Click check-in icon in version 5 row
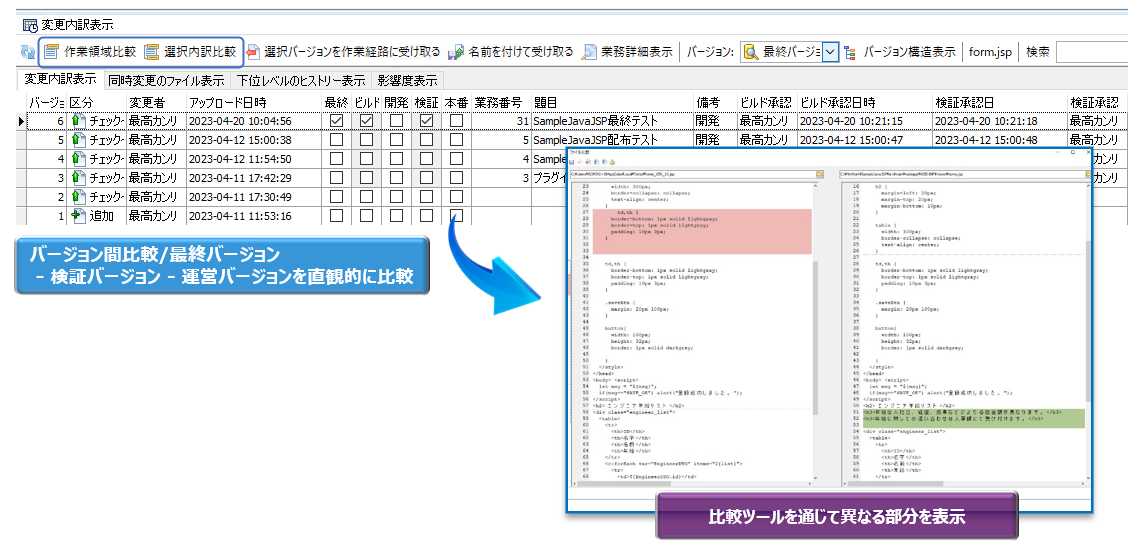 pos(78,140)
